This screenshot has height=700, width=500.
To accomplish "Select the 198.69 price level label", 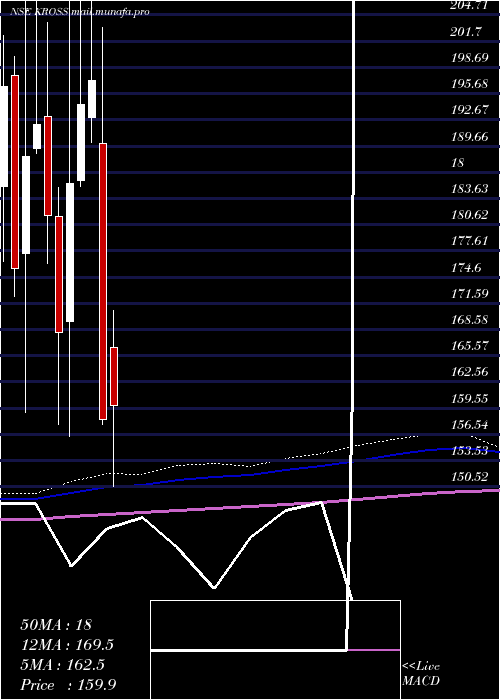I will point(470,58).
